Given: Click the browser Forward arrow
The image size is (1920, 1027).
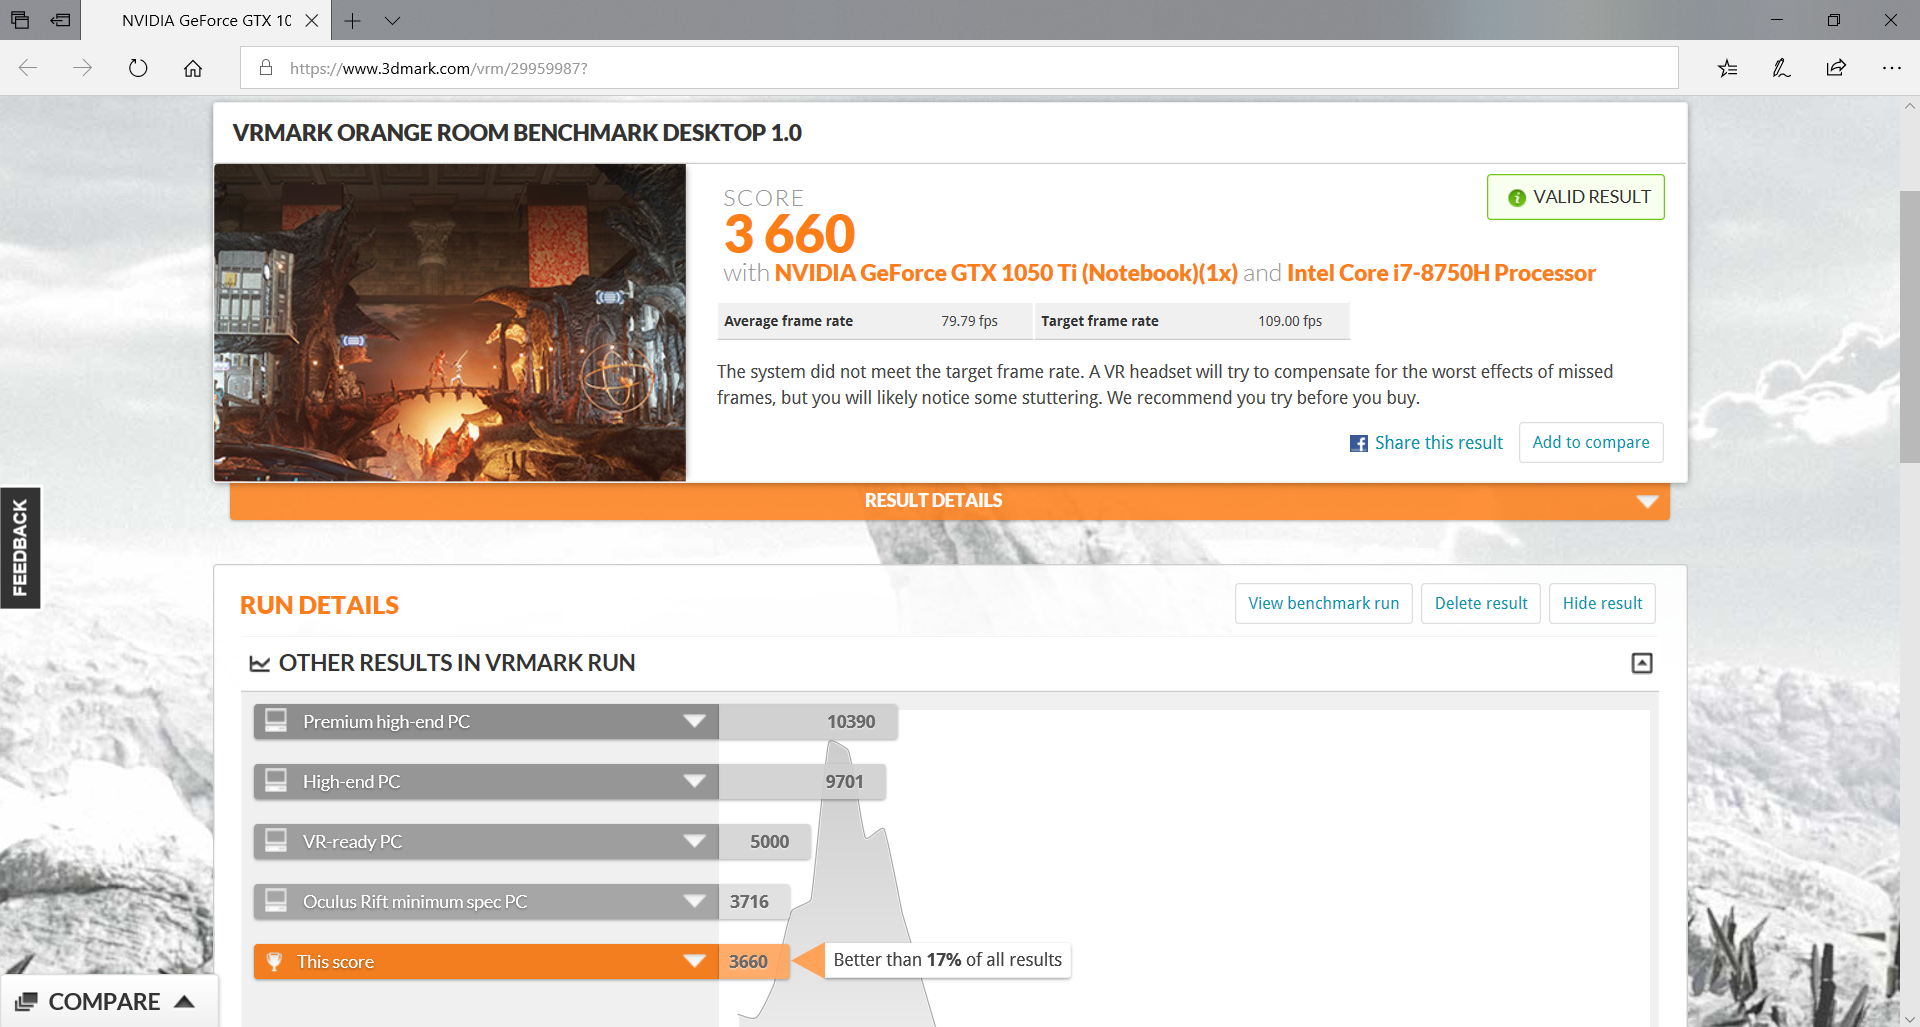Looking at the screenshot, I should [83, 68].
